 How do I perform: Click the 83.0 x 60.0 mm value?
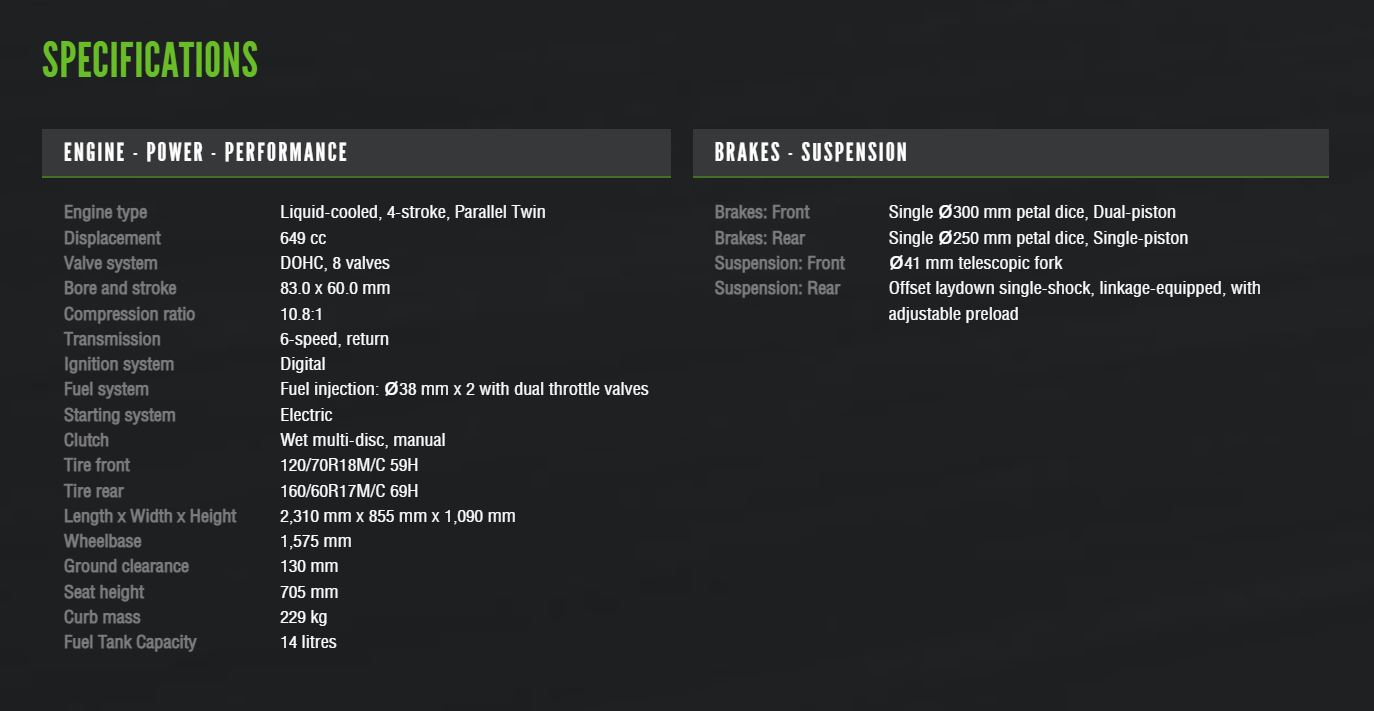pos(335,288)
